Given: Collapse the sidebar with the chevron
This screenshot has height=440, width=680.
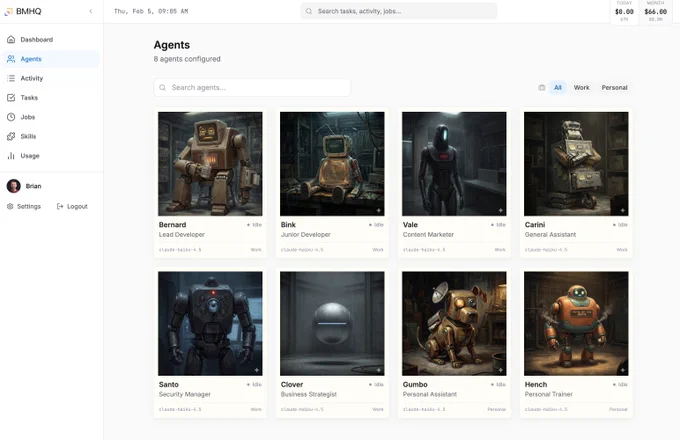Looking at the screenshot, I should click(x=91, y=11).
